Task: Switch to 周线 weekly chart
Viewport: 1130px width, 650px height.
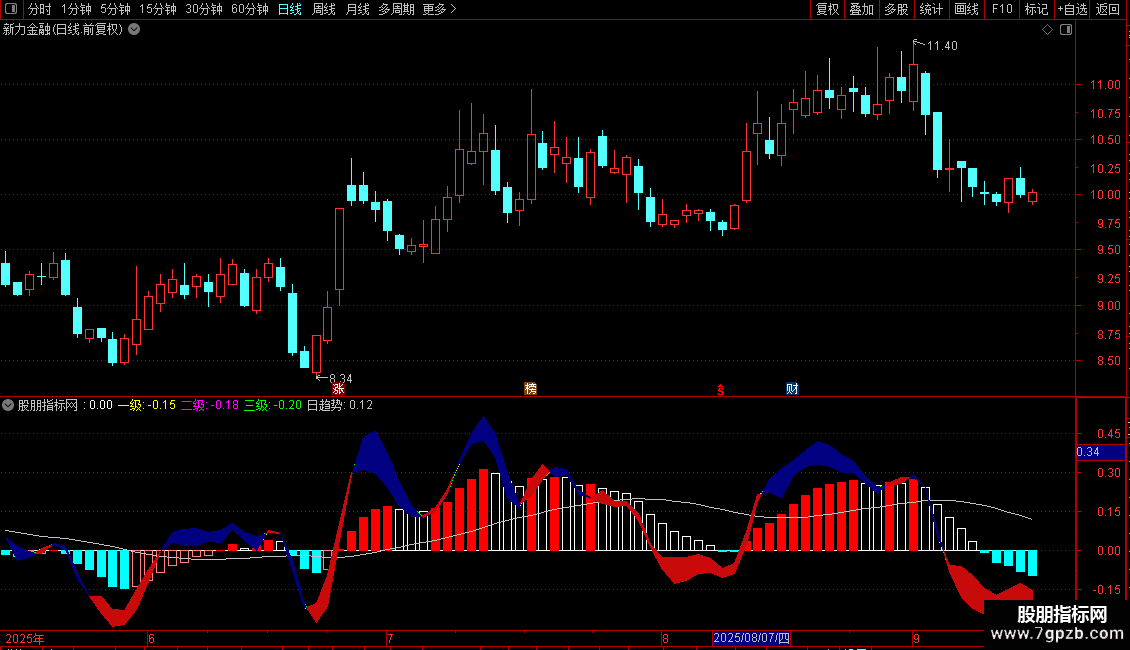Action: click(324, 9)
